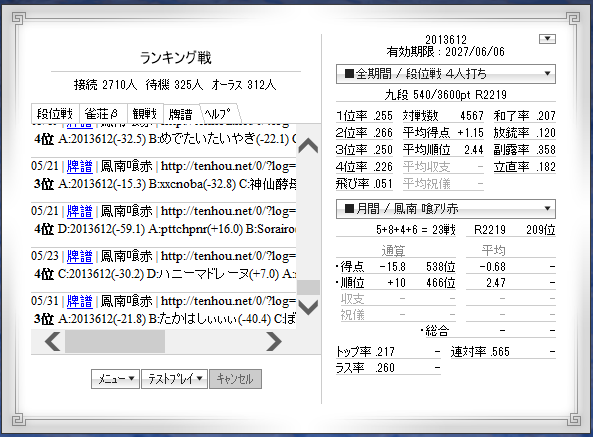Select the 牌譜 tab

(x=181, y=114)
